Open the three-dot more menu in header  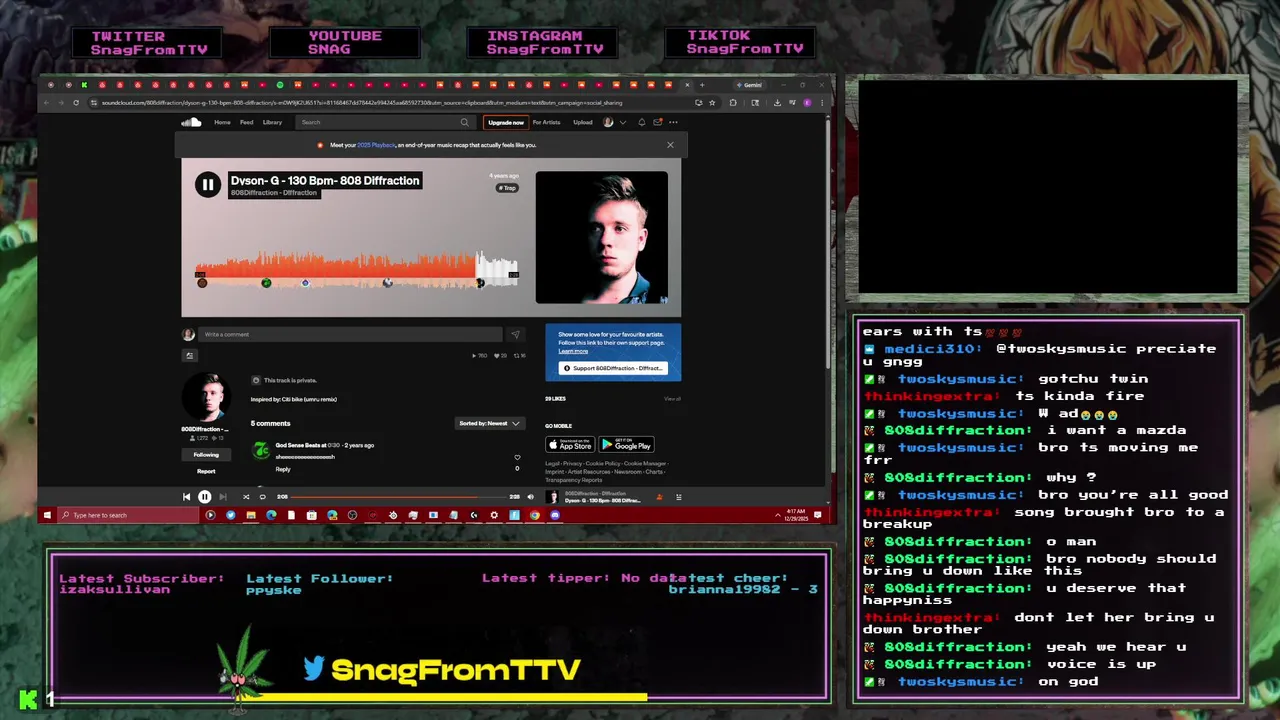coord(673,122)
